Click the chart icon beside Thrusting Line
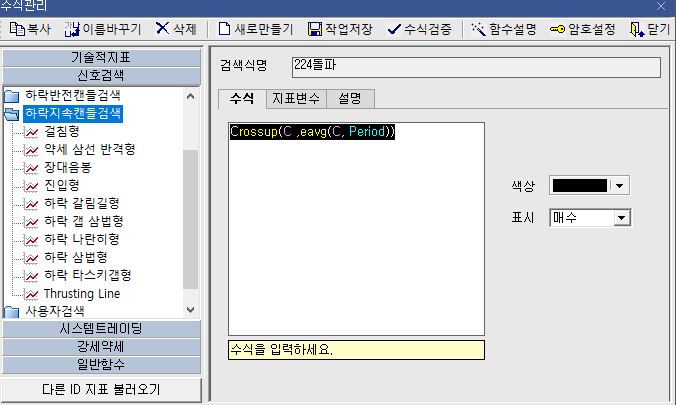This screenshot has width=676, height=405. pos(31,294)
